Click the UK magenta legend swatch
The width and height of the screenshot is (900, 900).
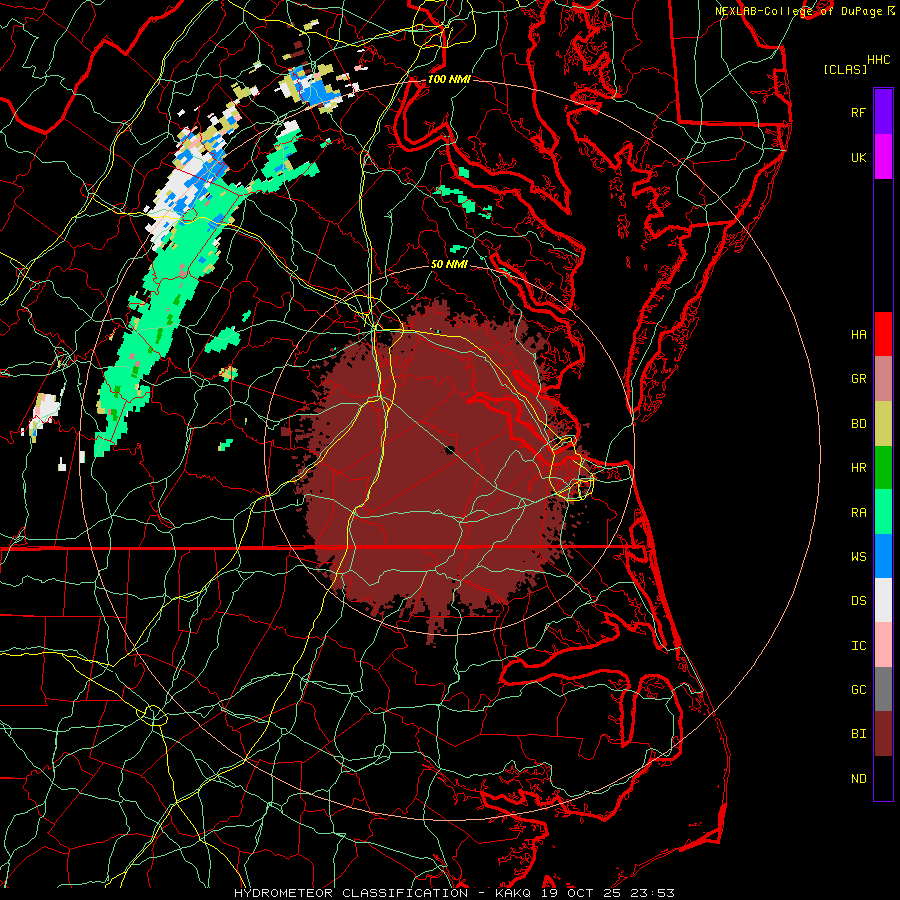pos(883,157)
